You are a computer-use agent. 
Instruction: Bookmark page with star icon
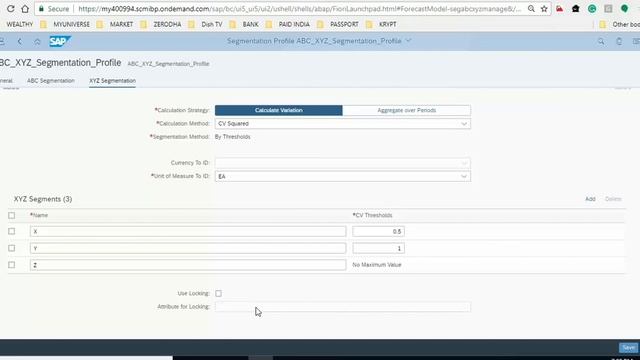tap(544, 9)
